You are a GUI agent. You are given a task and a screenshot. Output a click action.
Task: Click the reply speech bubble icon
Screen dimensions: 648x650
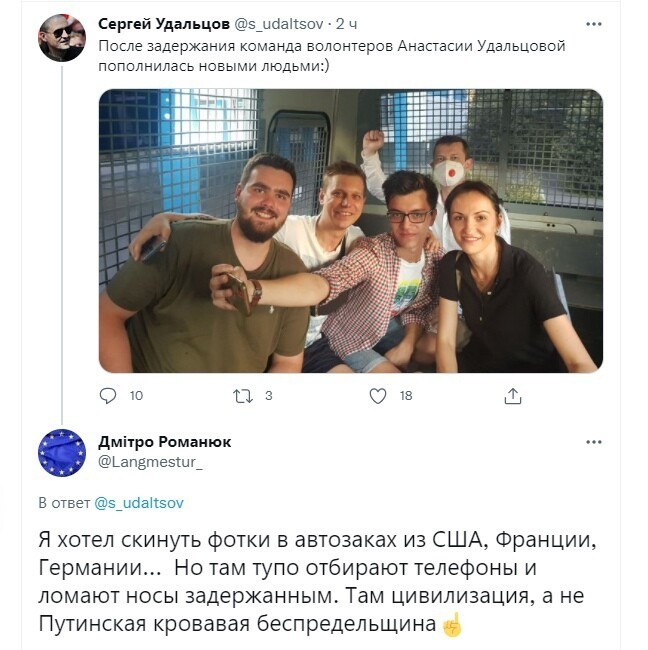point(108,395)
